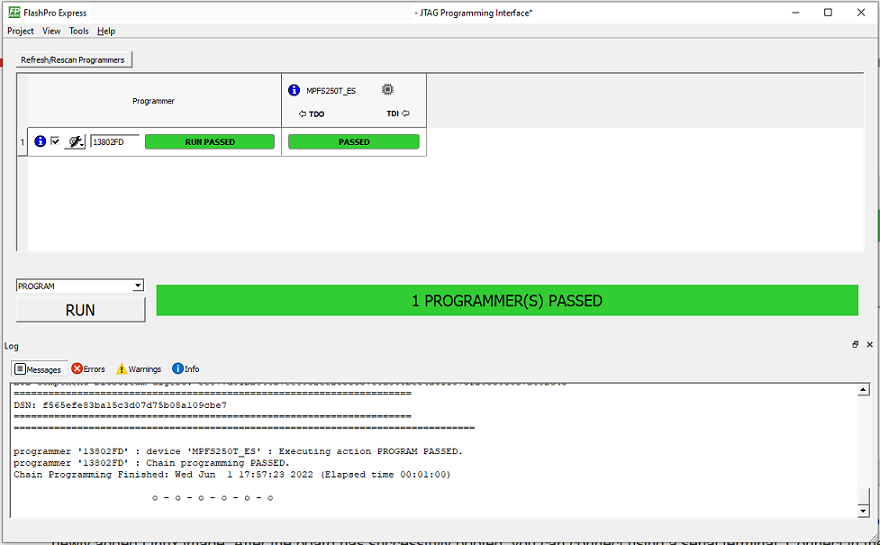880x545 pixels.
Task: Open the Project menu
Action: pos(20,31)
